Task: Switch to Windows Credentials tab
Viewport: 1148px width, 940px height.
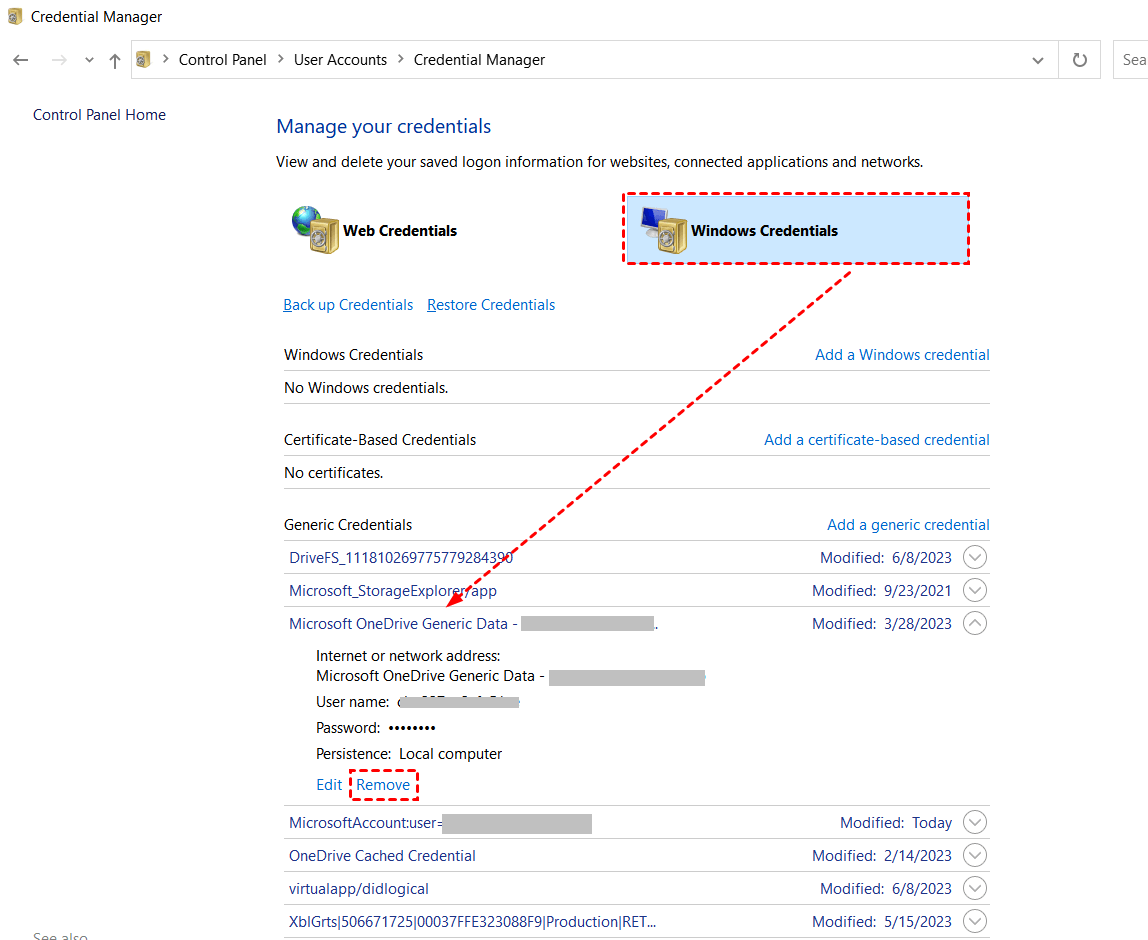Action: (x=796, y=229)
